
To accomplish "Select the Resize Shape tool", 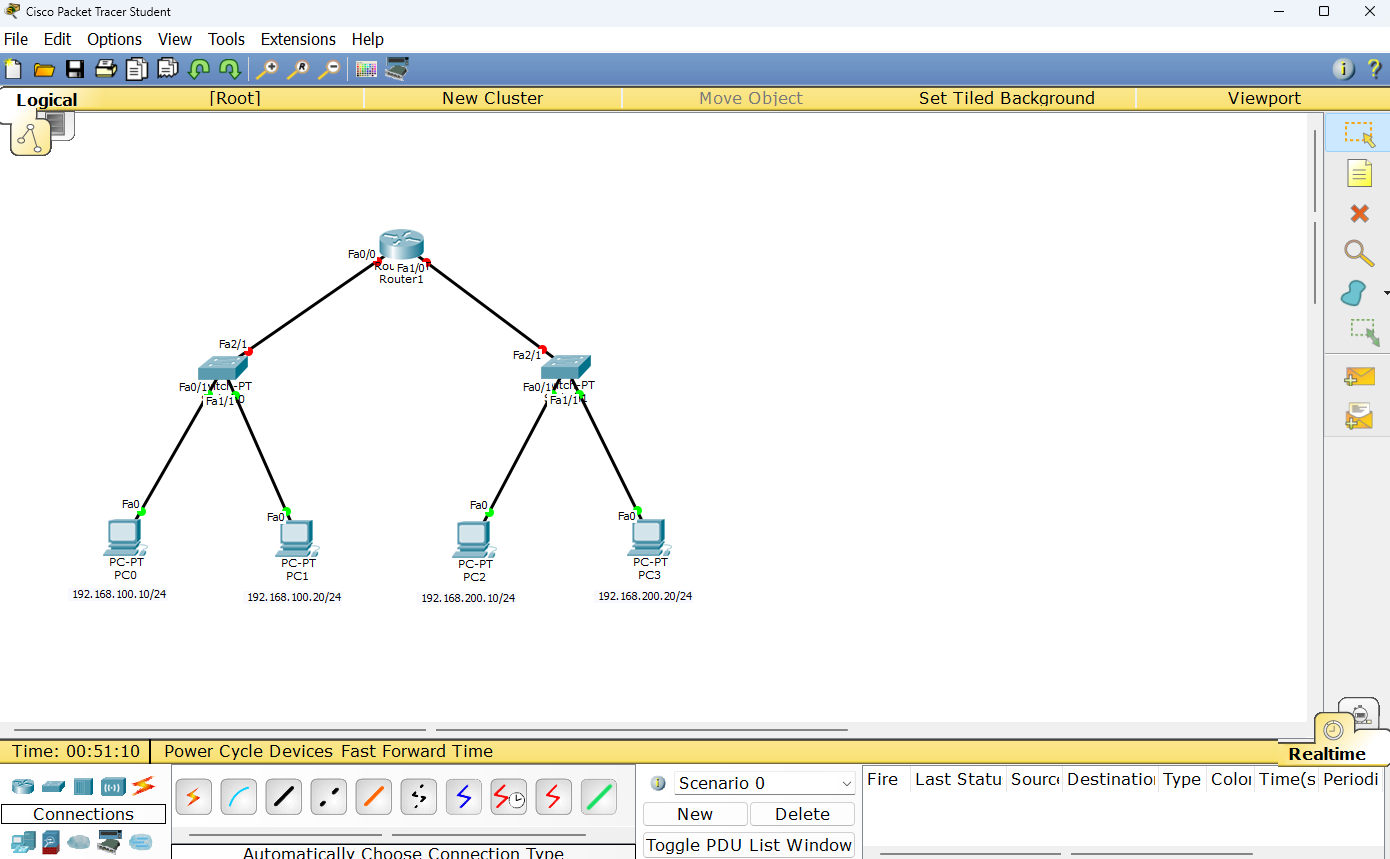I will tap(1364, 333).
